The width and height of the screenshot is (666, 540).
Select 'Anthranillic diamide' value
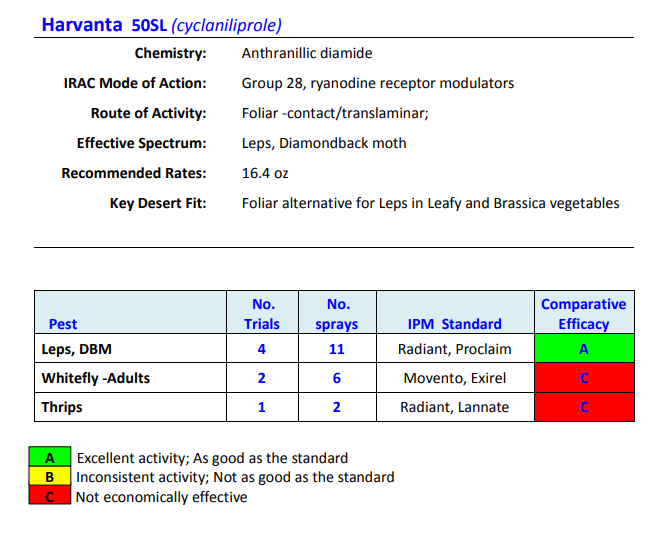(x=307, y=53)
